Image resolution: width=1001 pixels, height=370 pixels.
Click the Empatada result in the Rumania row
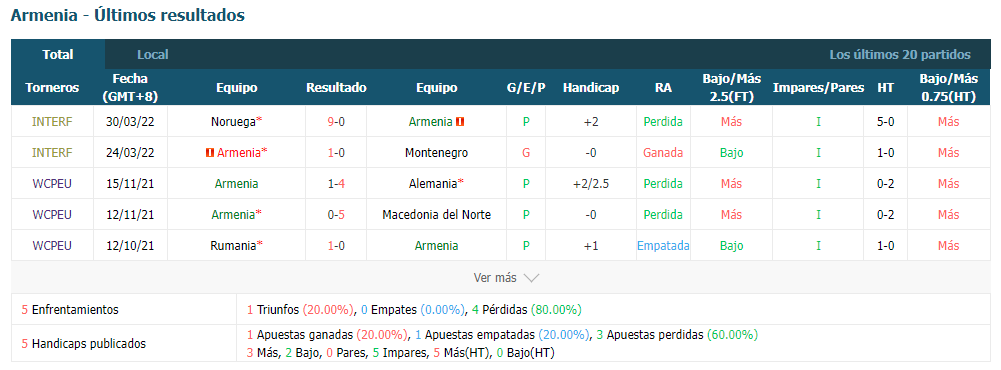(663, 246)
